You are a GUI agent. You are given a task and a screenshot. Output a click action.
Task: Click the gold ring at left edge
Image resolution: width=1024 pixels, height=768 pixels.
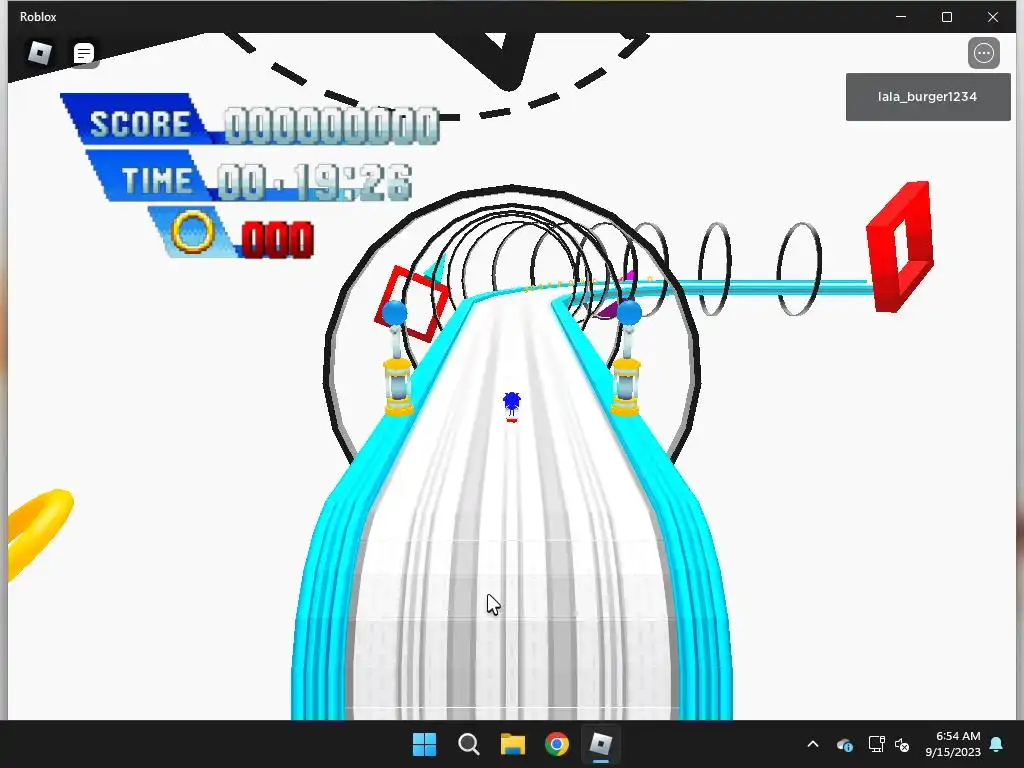click(x=39, y=534)
